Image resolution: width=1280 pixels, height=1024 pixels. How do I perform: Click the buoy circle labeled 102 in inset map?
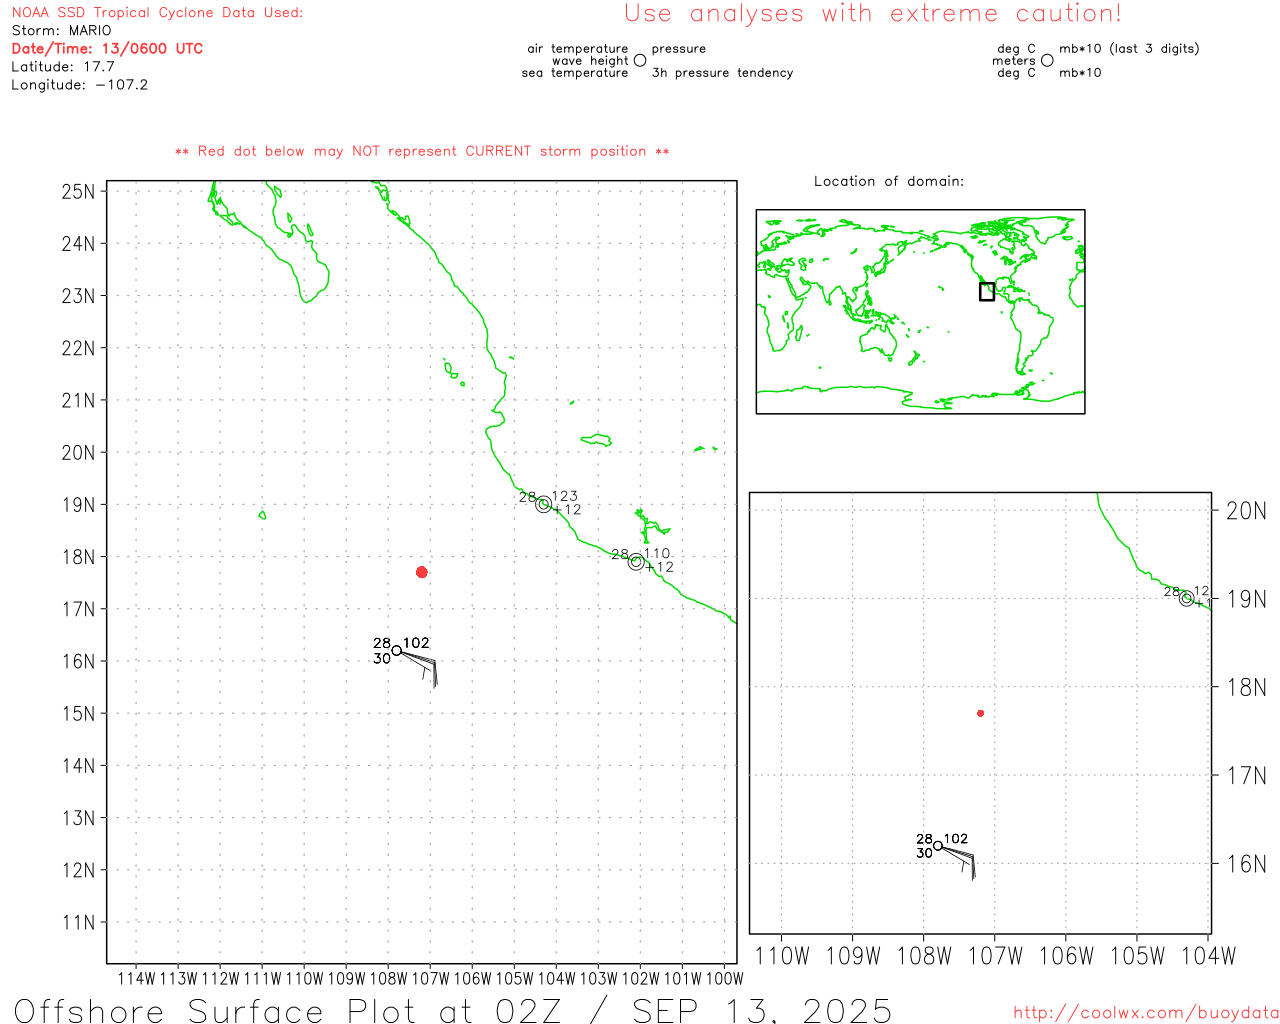pyautogui.click(x=938, y=846)
